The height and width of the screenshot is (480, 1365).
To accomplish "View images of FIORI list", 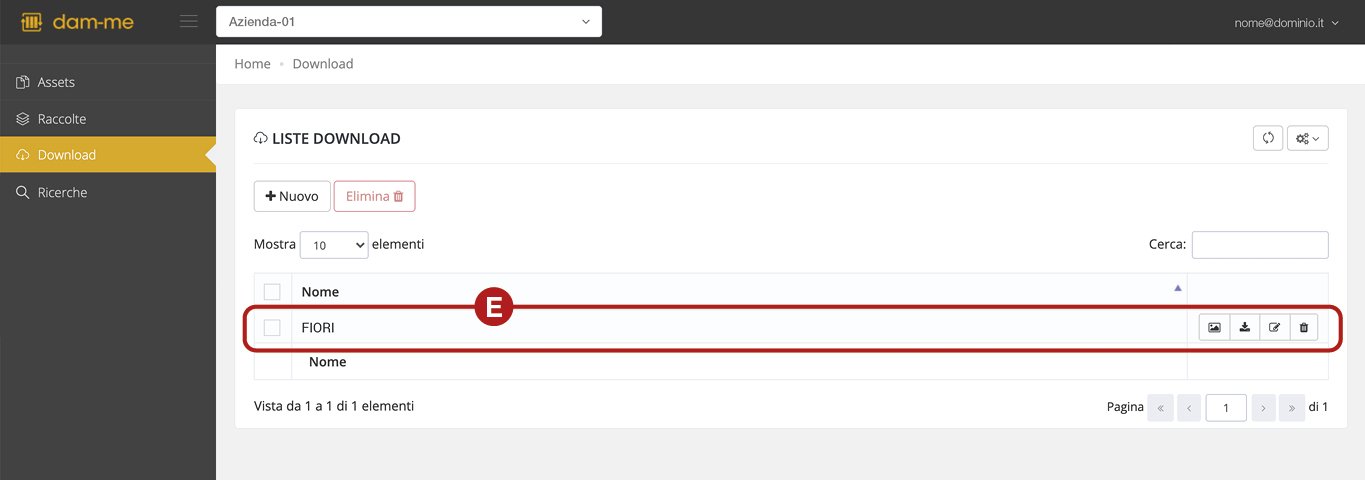I will click(x=1214, y=327).
